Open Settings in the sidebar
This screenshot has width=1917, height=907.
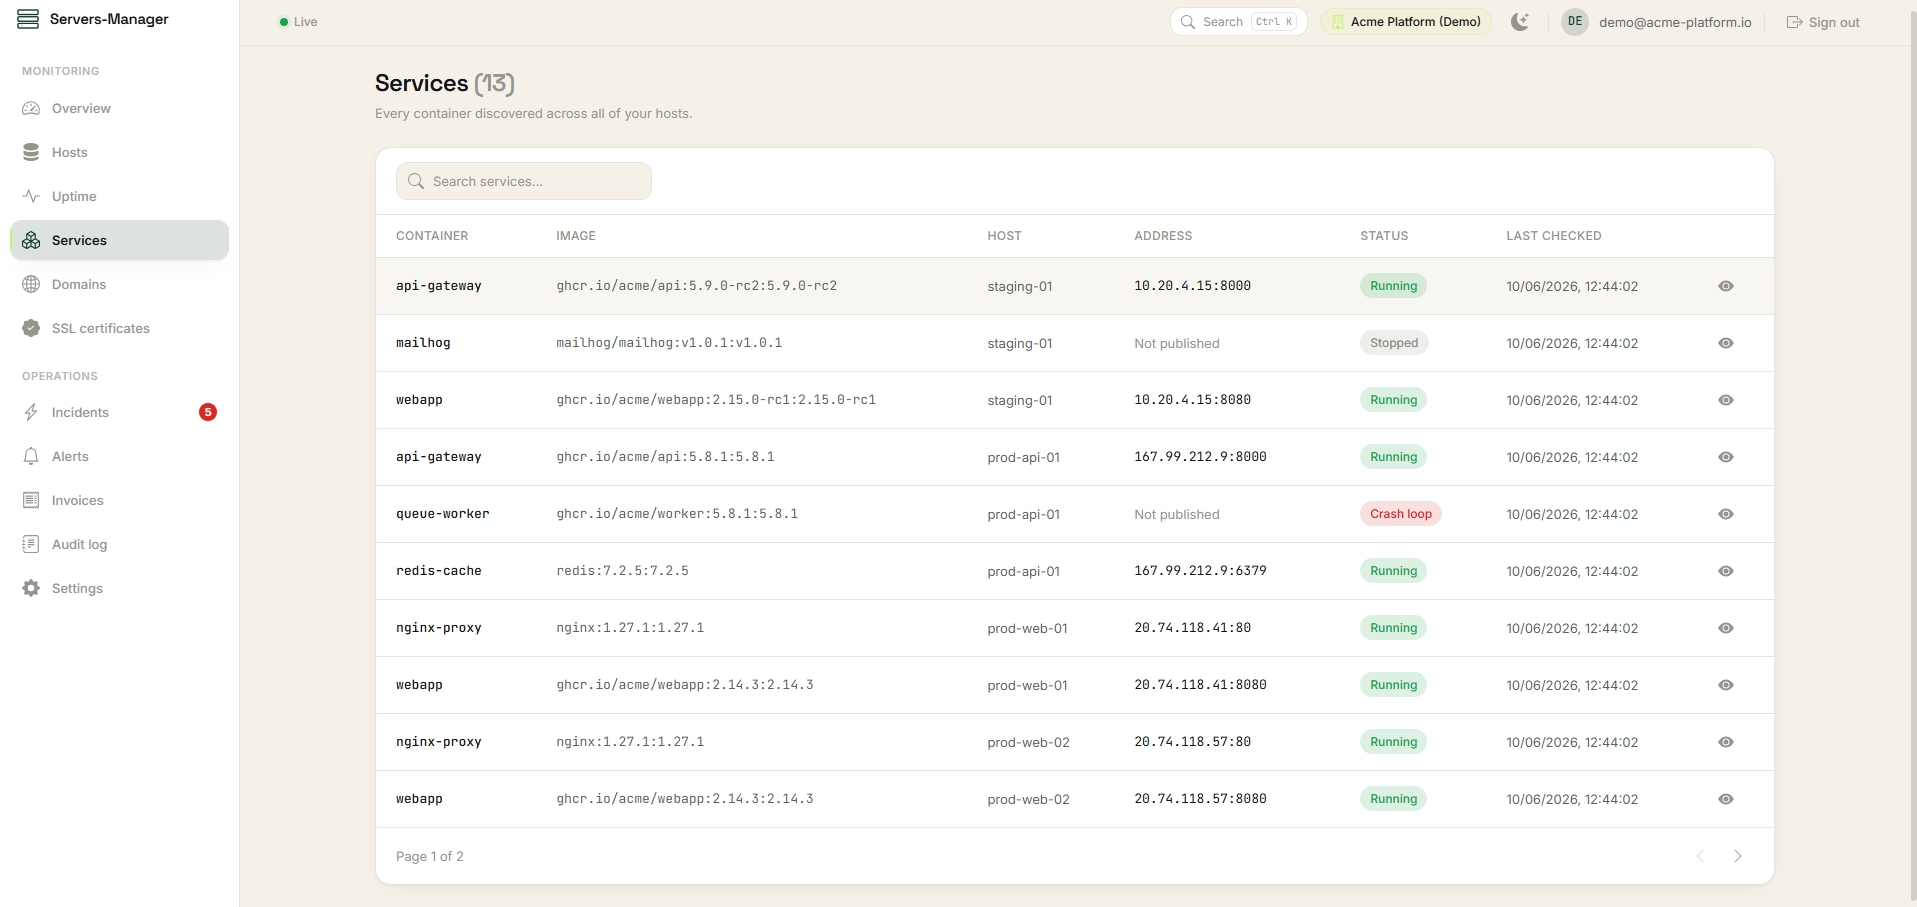coord(119,588)
